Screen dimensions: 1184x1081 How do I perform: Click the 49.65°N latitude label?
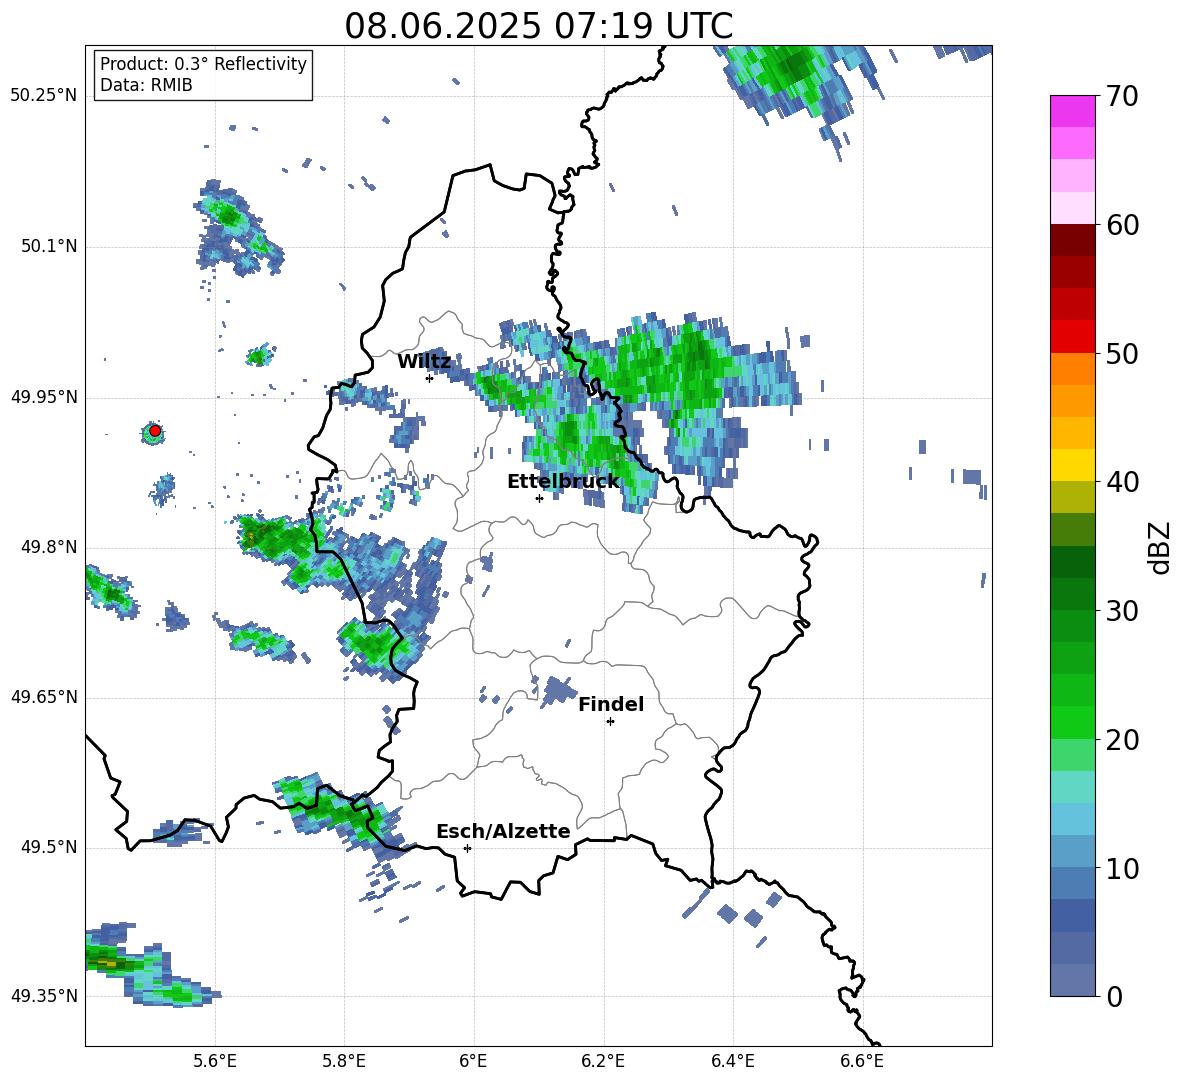click(44, 697)
